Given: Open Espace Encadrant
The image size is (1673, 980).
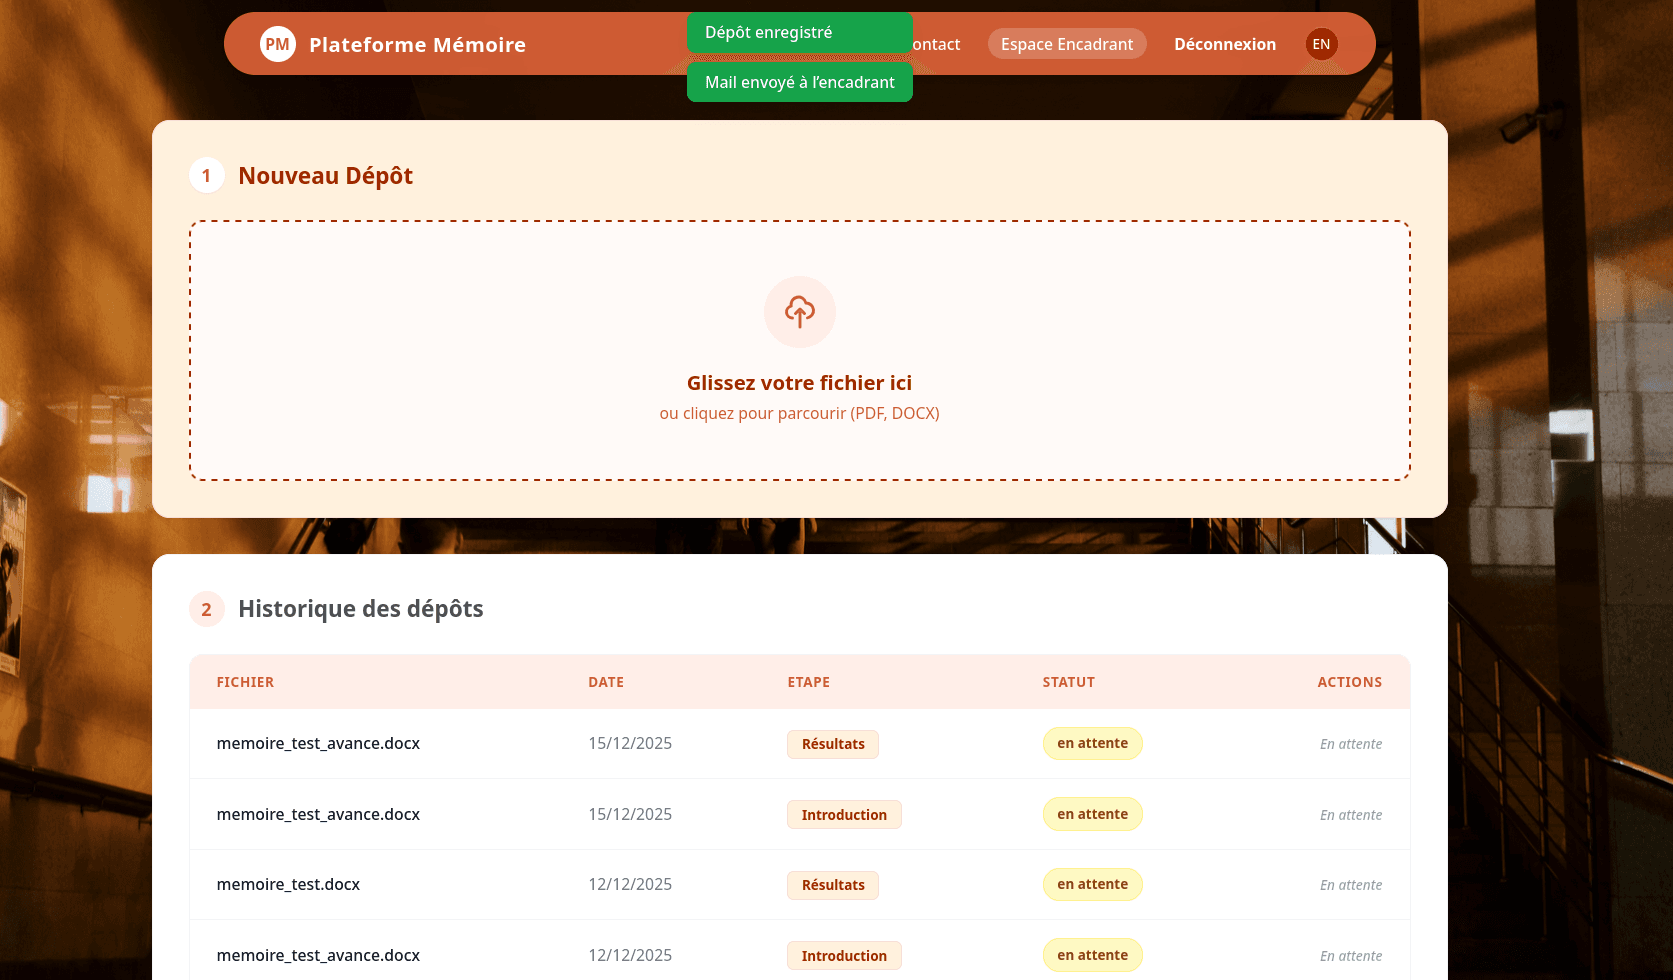Looking at the screenshot, I should pos(1067,44).
